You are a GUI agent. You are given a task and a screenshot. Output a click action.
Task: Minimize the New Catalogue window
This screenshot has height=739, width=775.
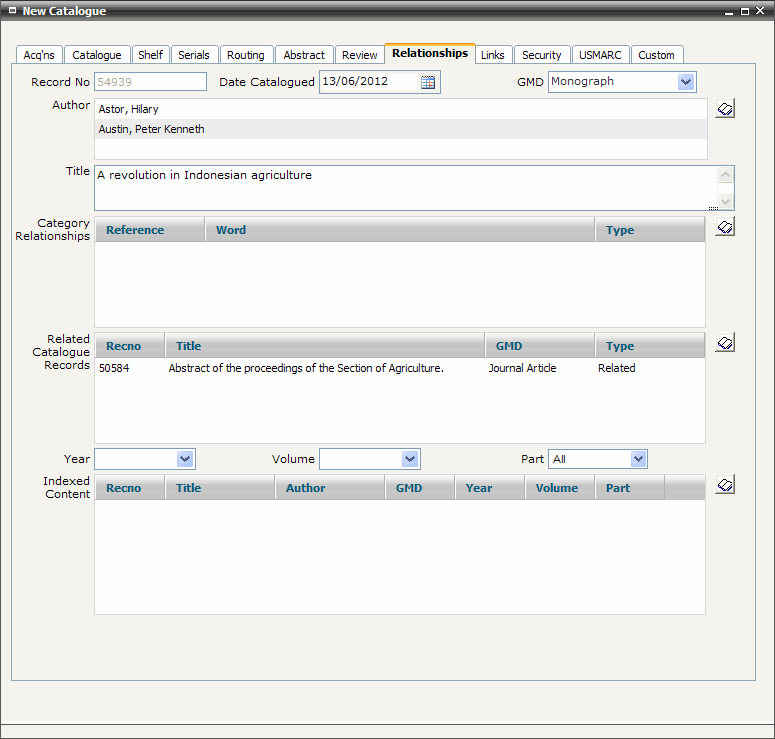729,11
